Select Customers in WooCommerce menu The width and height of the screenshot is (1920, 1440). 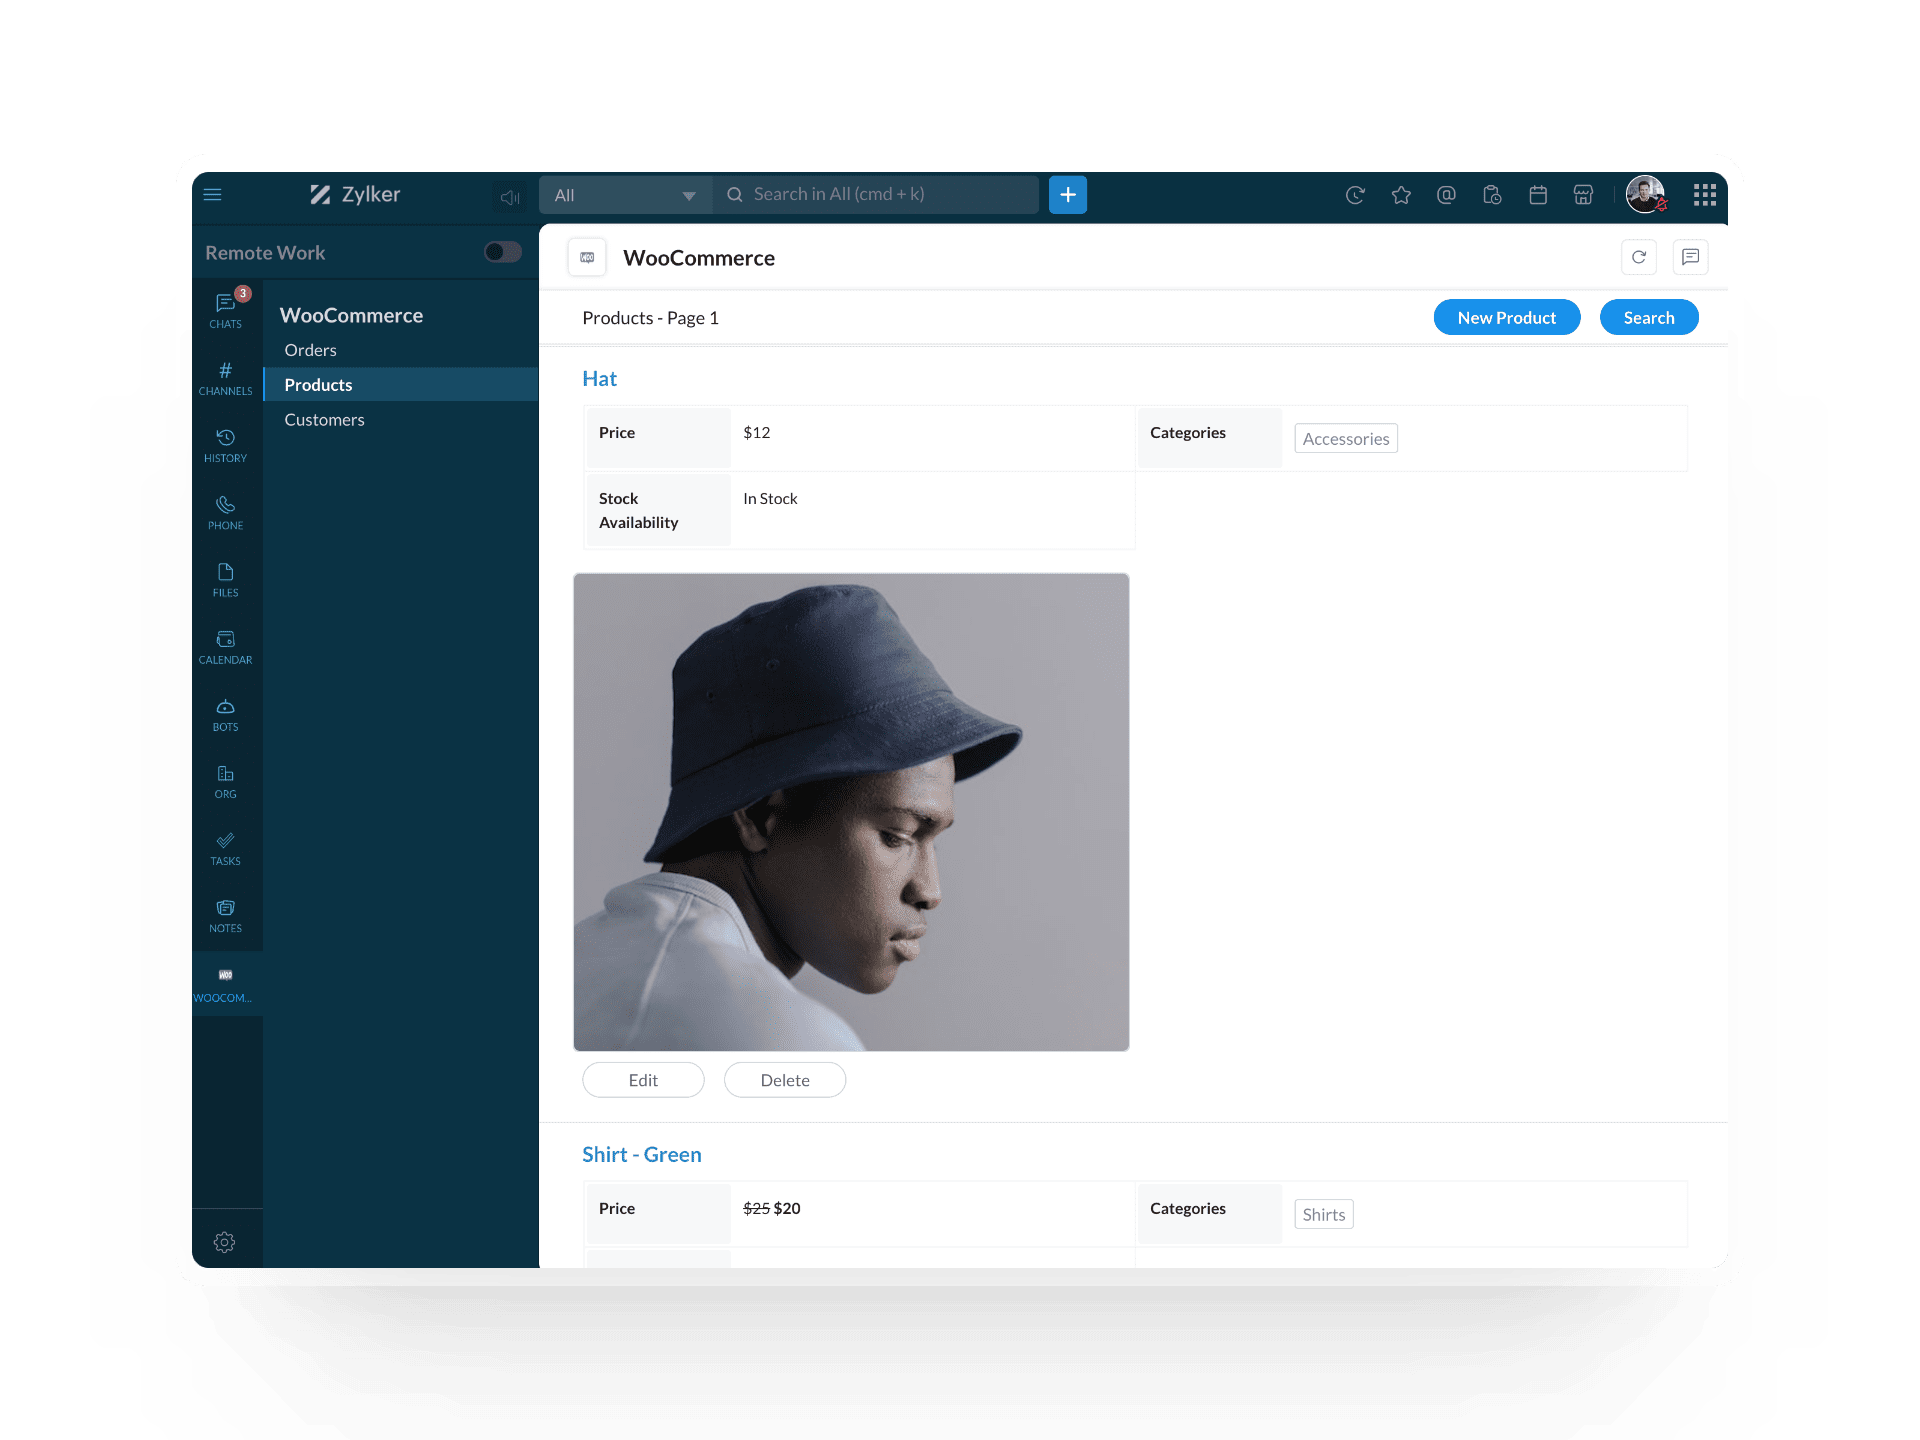[x=324, y=420]
